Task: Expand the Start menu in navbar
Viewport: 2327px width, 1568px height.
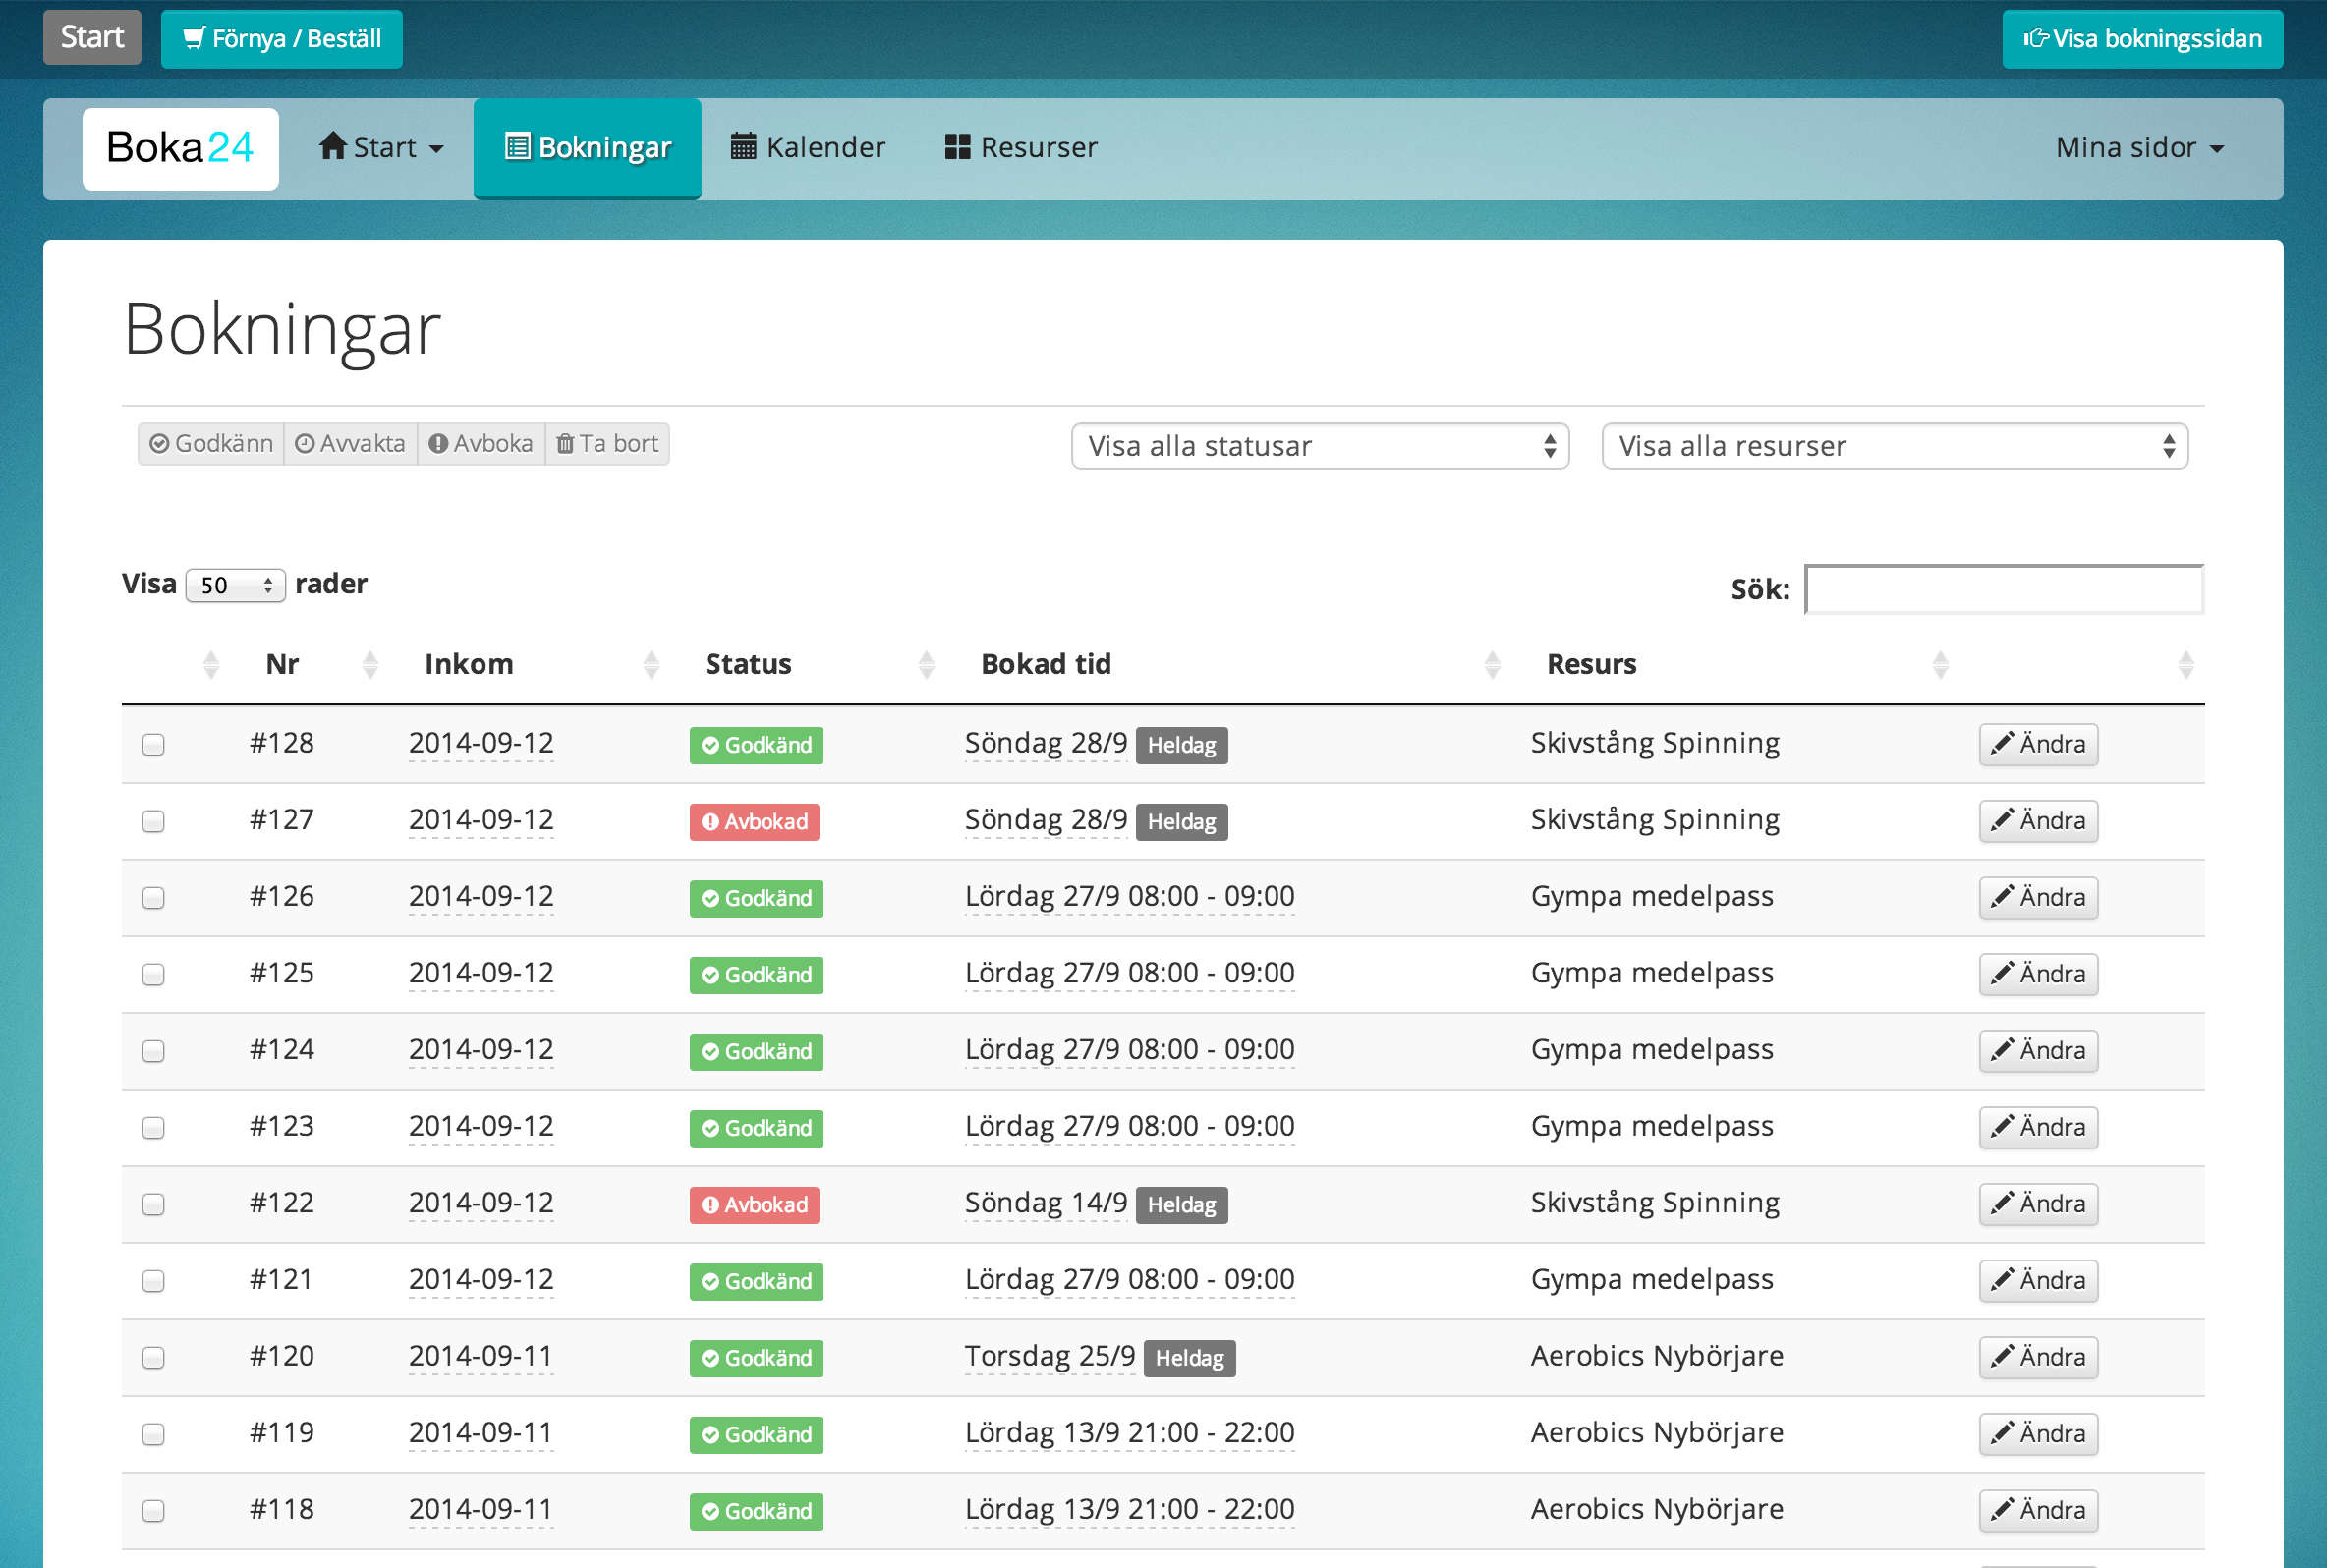Action: [x=381, y=148]
